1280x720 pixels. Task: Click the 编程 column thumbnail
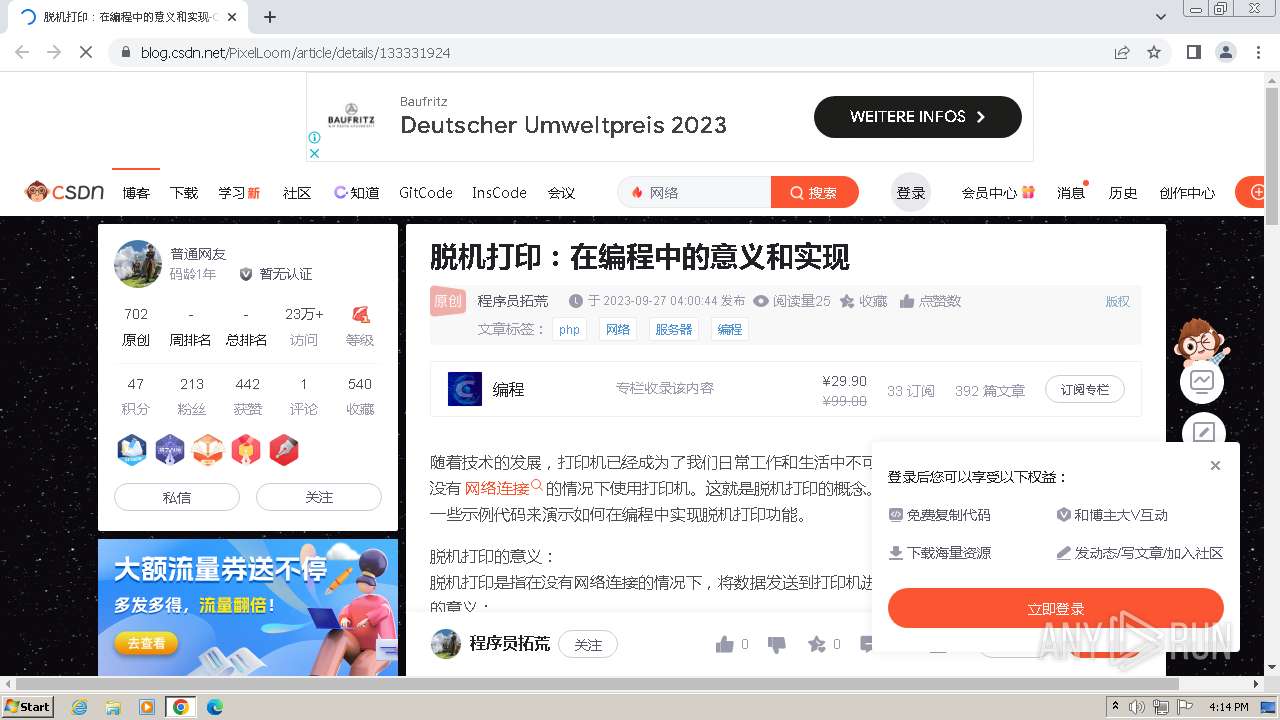click(465, 389)
